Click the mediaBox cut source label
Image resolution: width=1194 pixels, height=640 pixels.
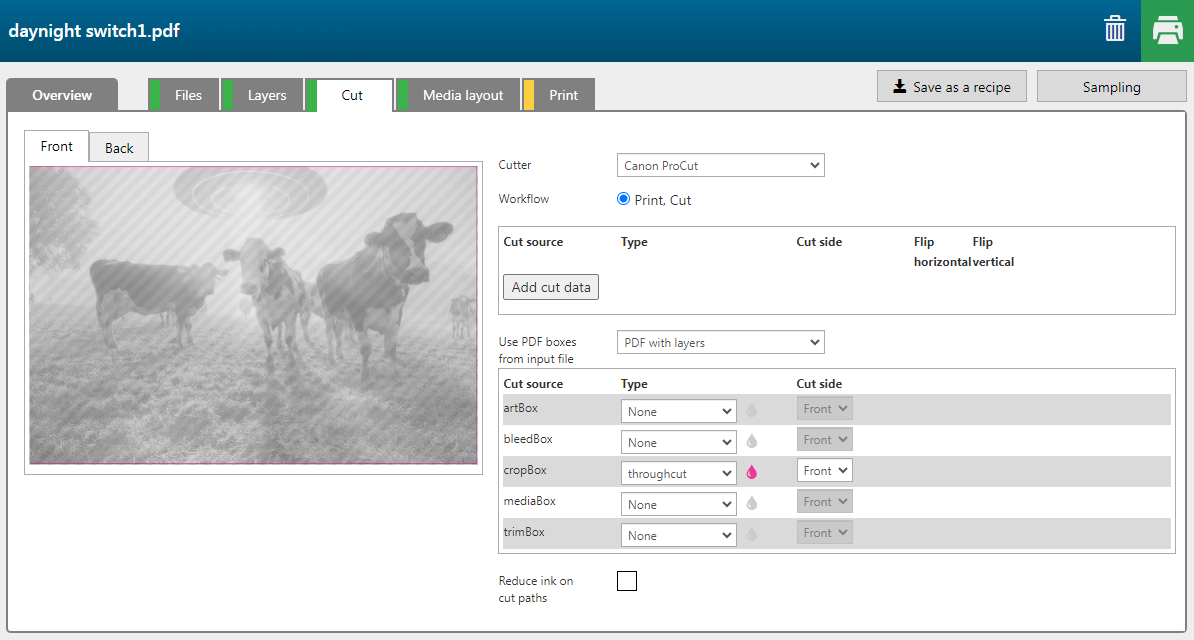pos(530,501)
